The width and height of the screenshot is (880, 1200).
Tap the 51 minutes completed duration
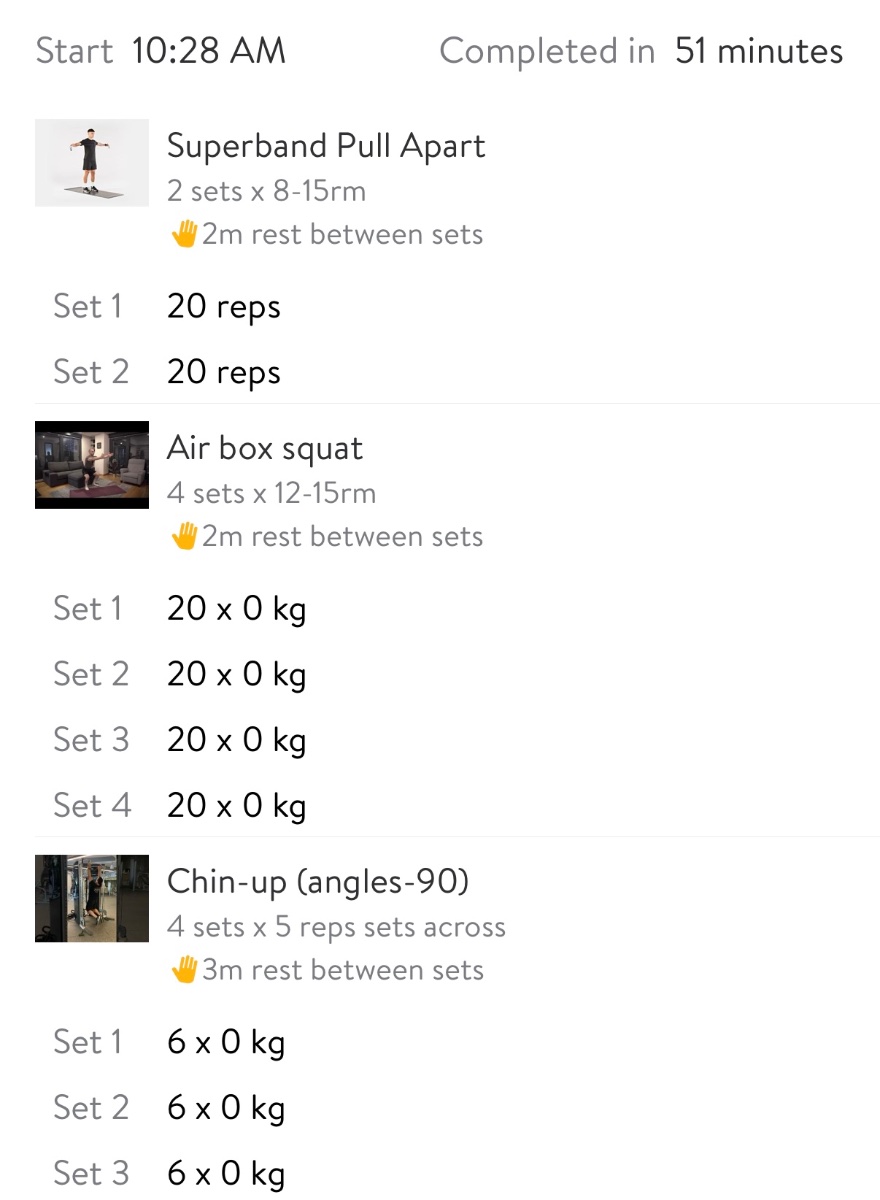click(x=758, y=51)
